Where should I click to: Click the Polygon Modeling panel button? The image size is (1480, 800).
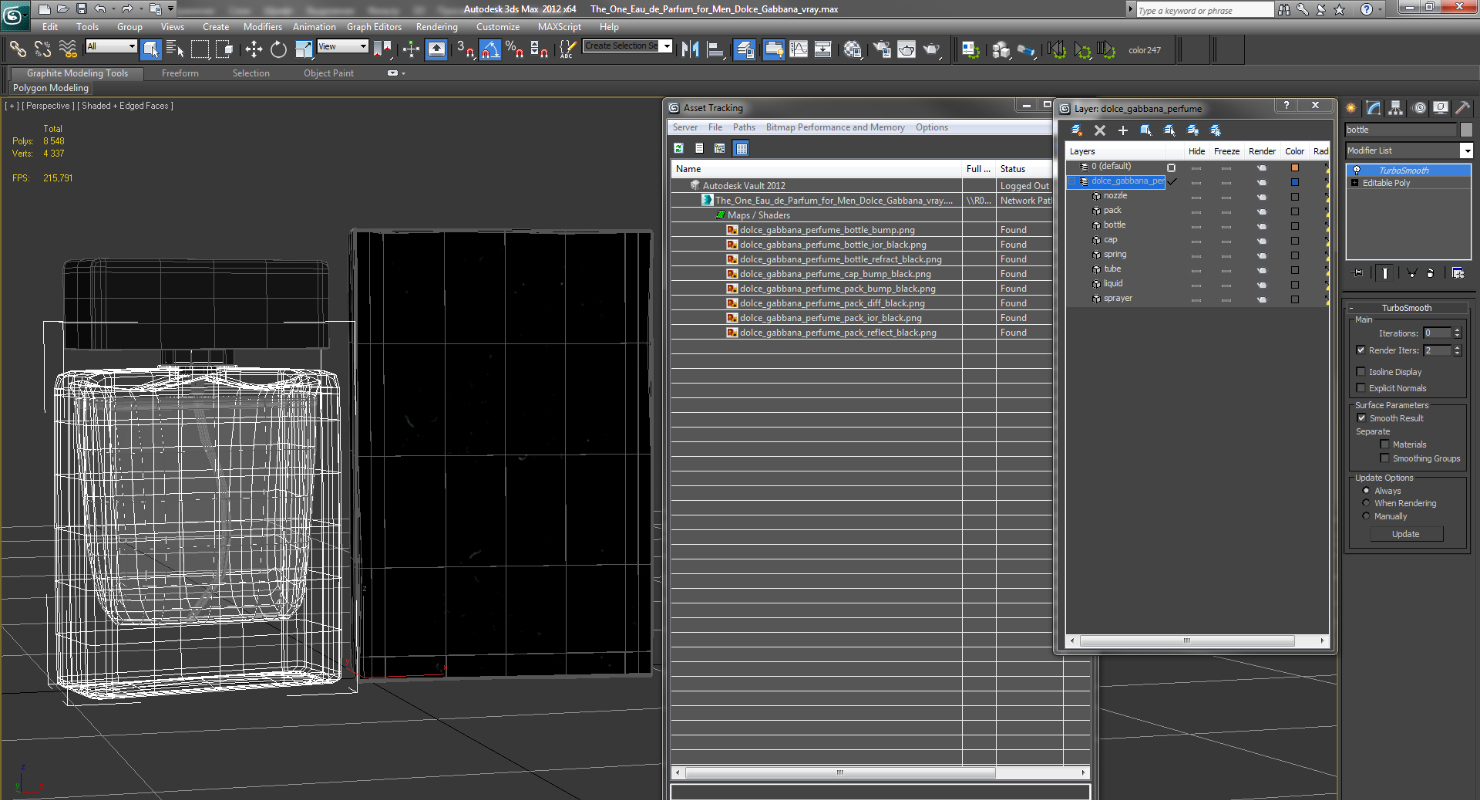click(x=51, y=88)
